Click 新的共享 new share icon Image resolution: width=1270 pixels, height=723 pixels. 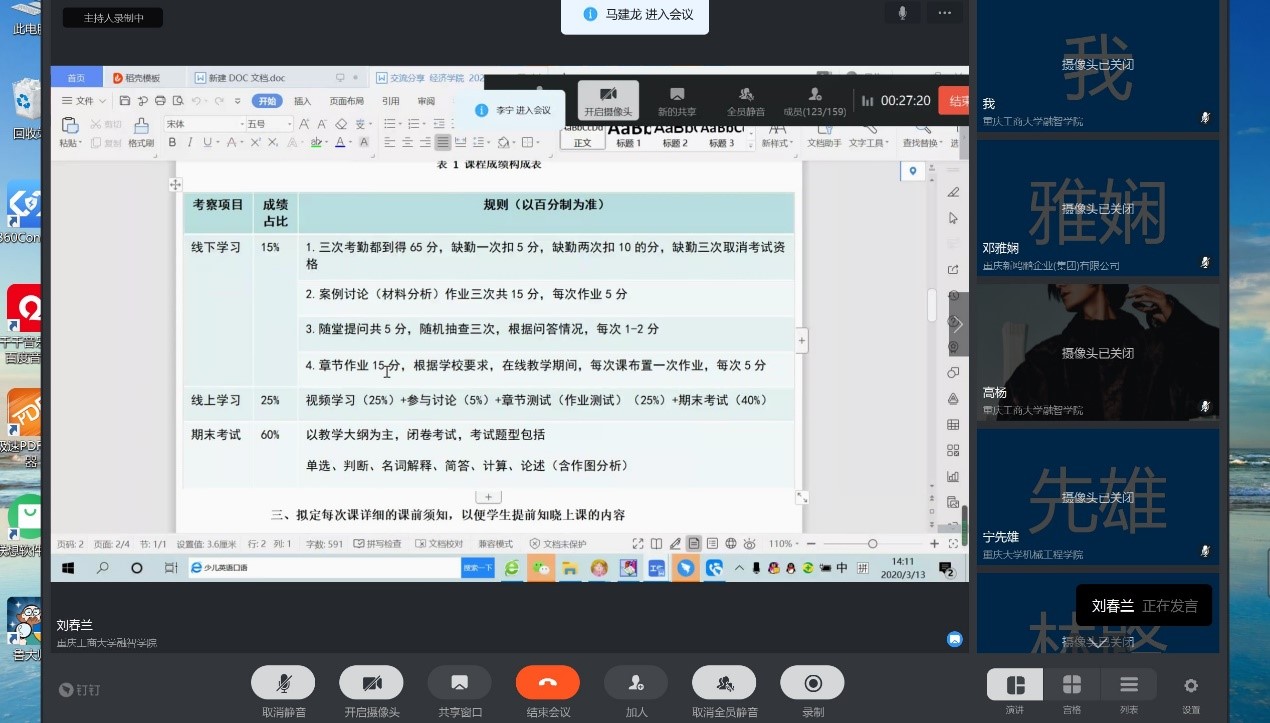[x=677, y=100]
